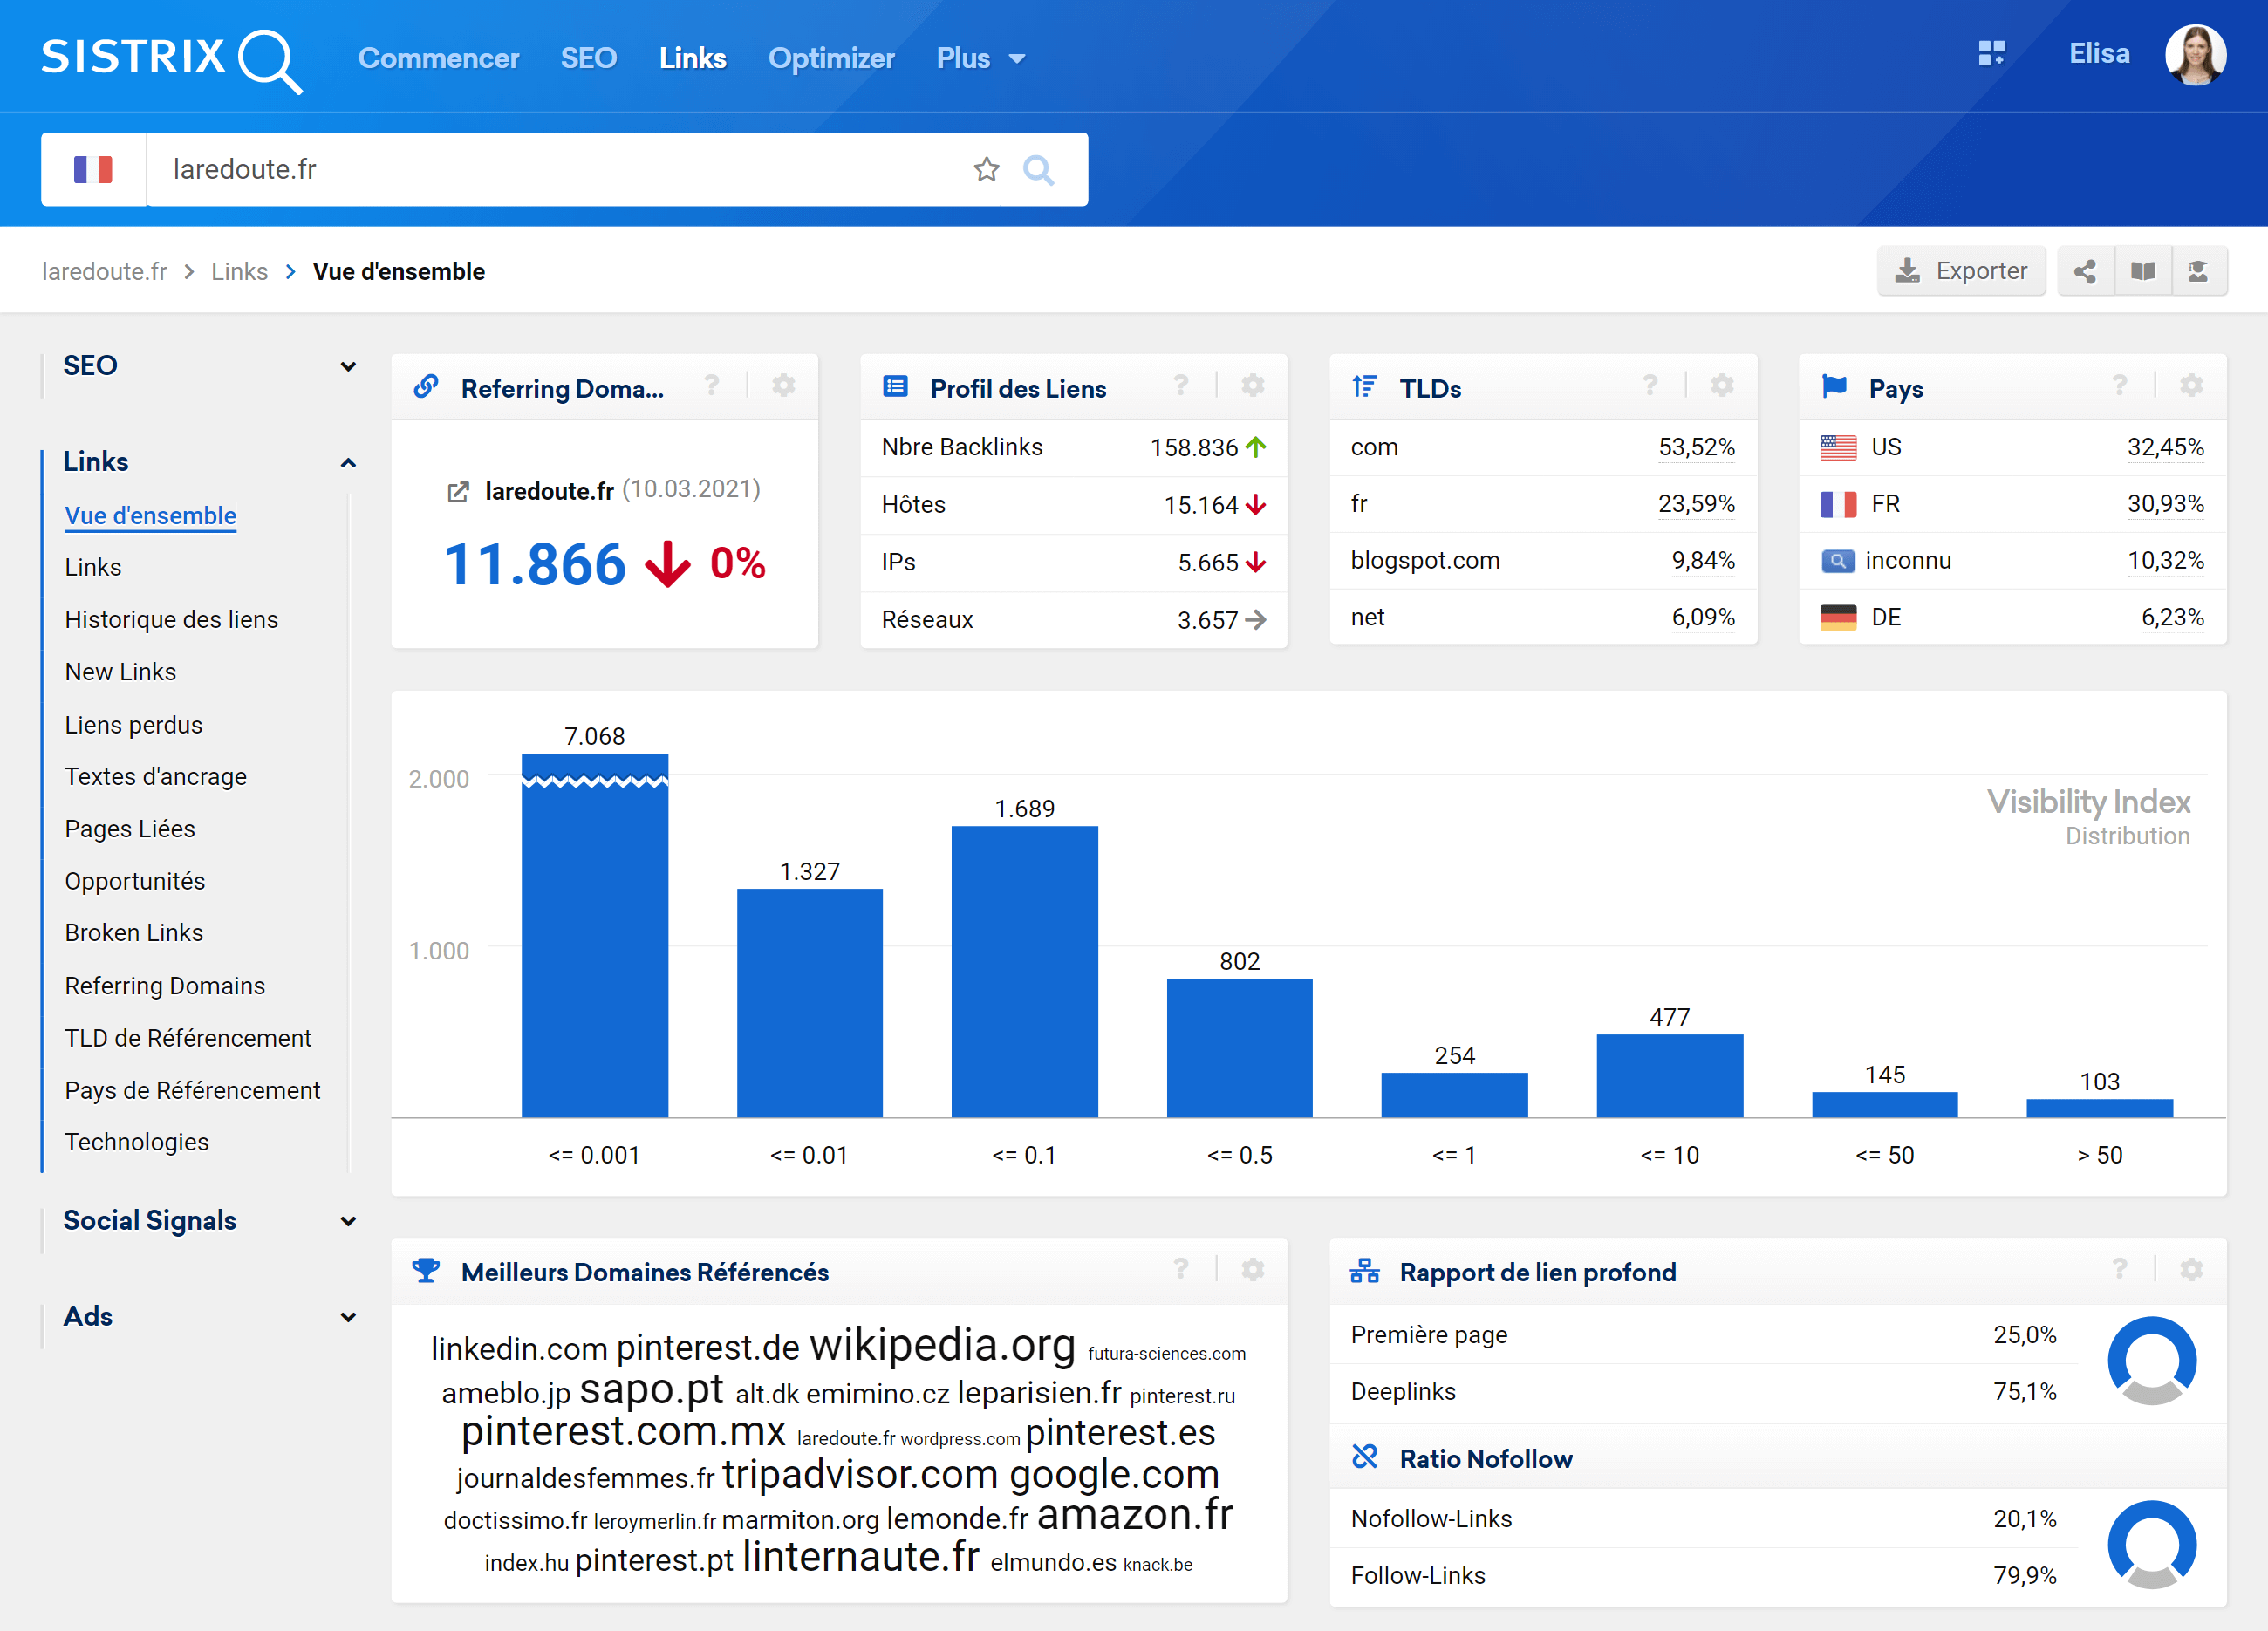Click the Referring Domains link icon

[426, 386]
